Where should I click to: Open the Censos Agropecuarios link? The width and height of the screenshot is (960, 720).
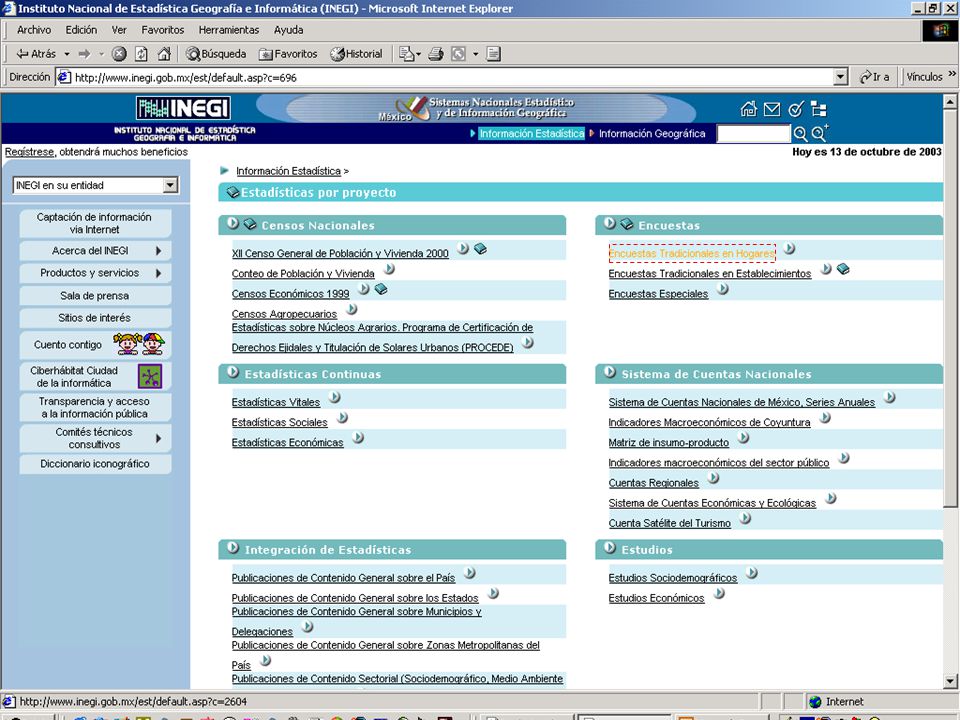click(284, 313)
